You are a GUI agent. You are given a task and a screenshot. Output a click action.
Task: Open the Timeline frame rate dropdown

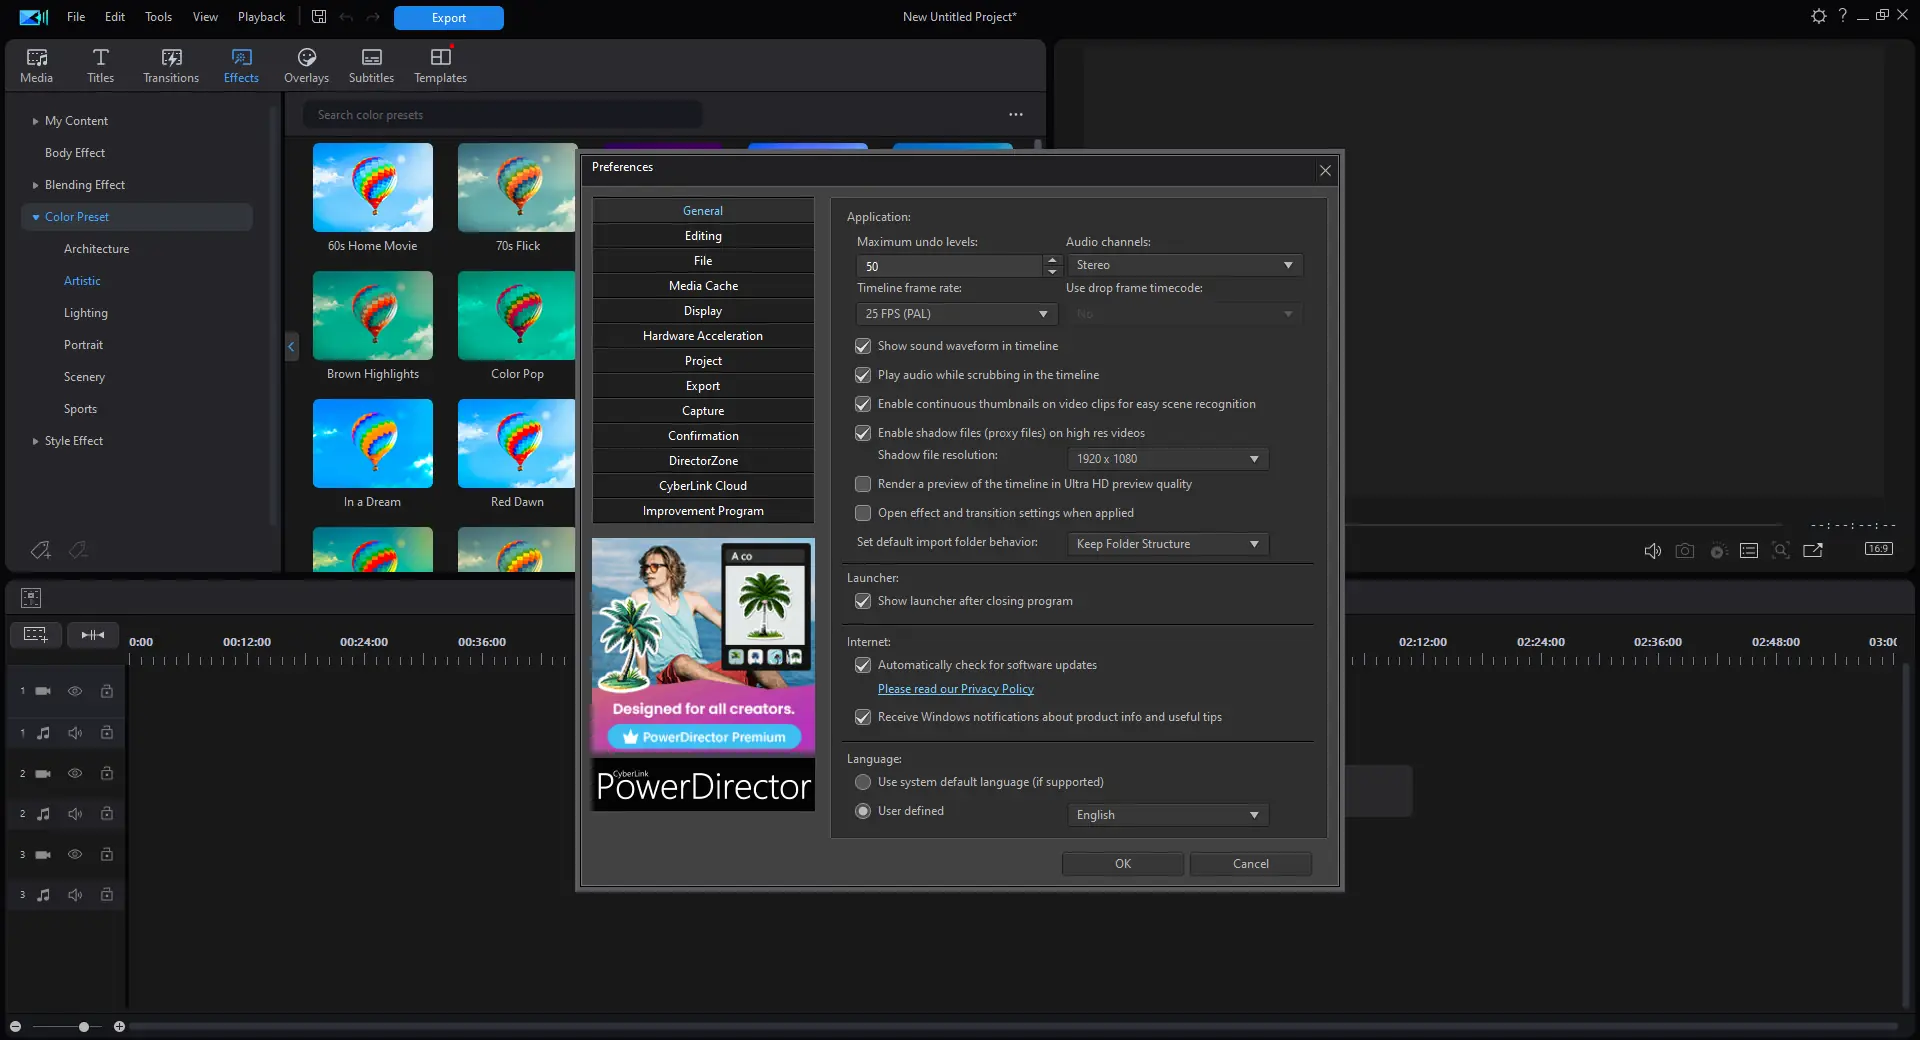[x=957, y=314]
